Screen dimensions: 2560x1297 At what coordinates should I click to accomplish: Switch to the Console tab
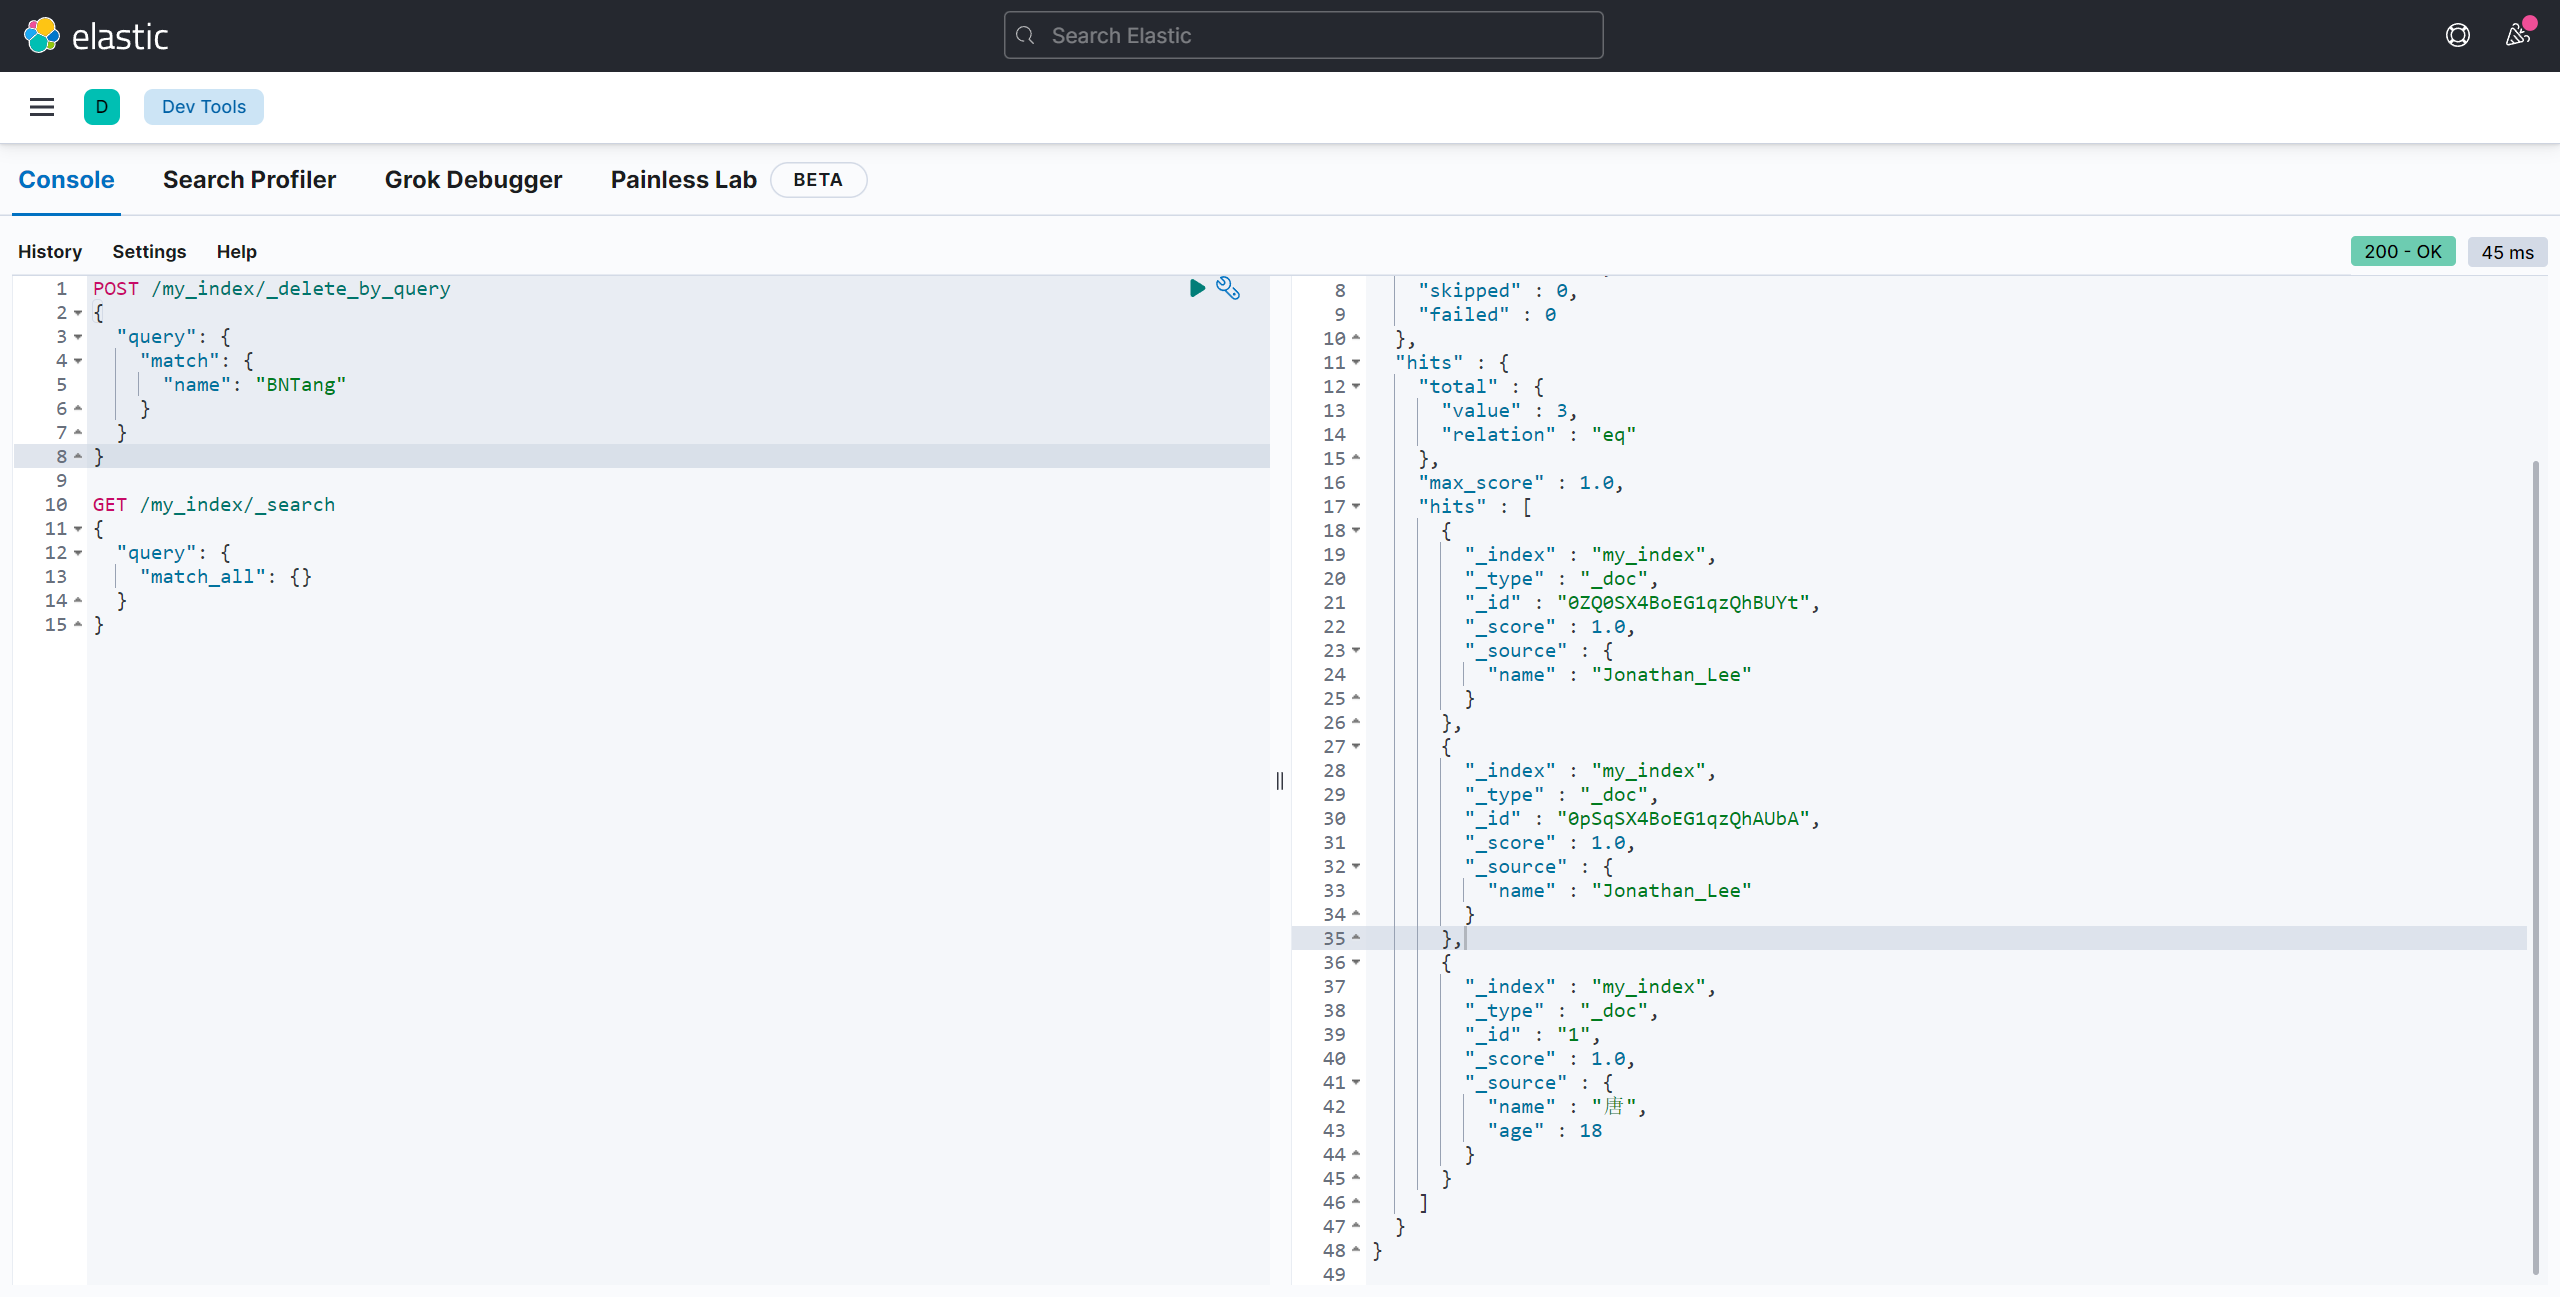pyautogui.click(x=66, y=180)
